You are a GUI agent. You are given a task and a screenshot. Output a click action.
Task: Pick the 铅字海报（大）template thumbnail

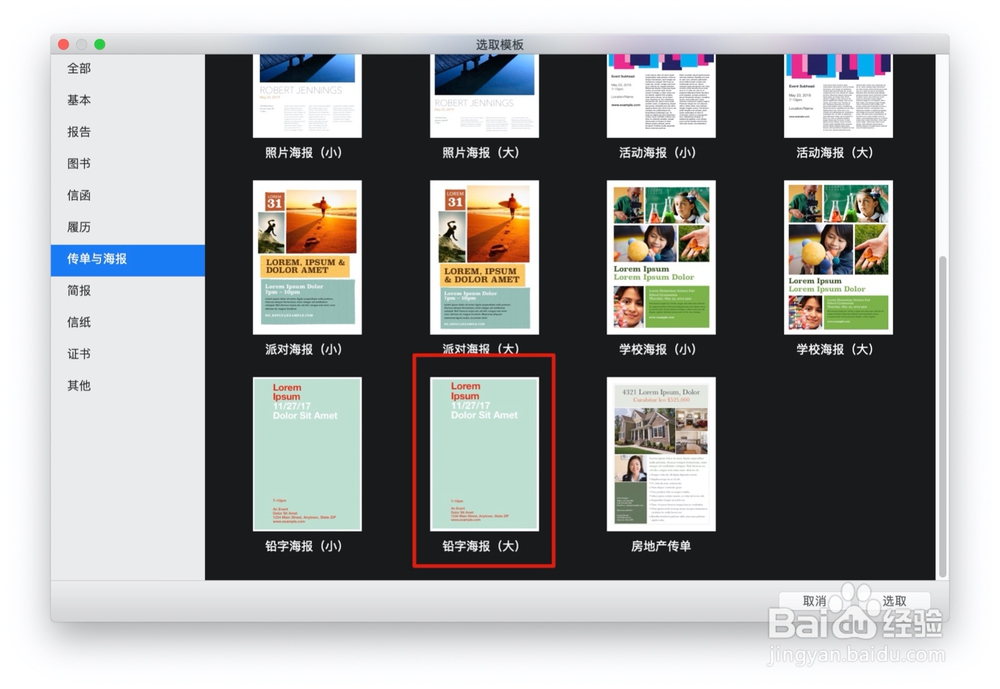[484, 454]
